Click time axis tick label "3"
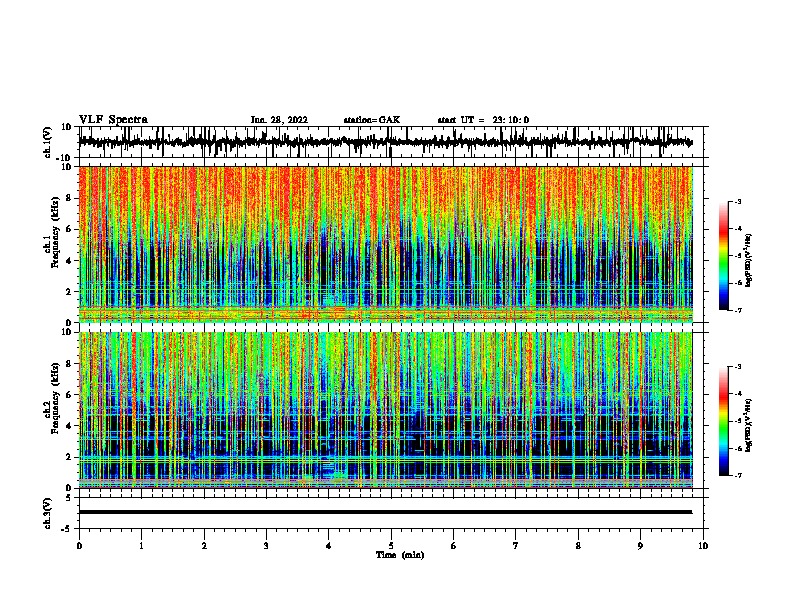 click(x=266, y=546)
